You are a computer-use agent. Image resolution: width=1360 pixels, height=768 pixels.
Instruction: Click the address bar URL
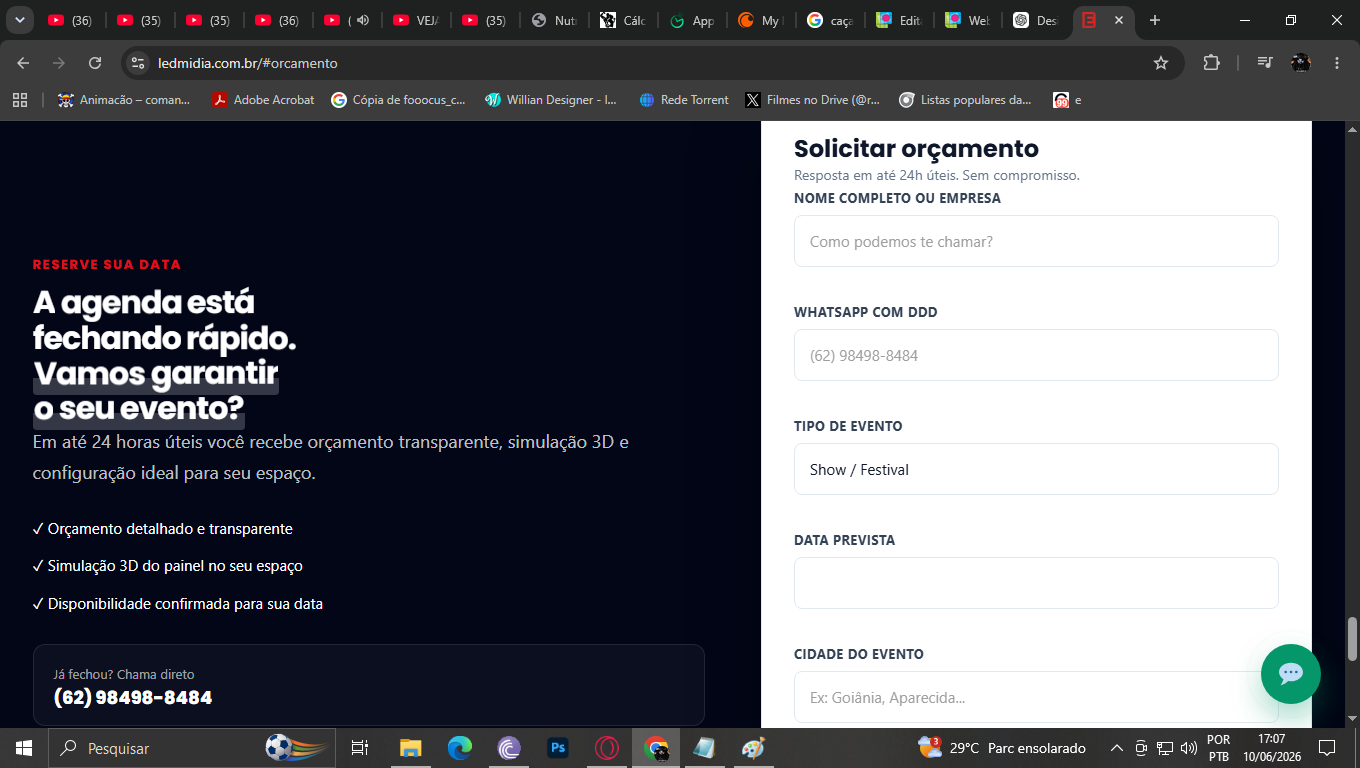247,63
